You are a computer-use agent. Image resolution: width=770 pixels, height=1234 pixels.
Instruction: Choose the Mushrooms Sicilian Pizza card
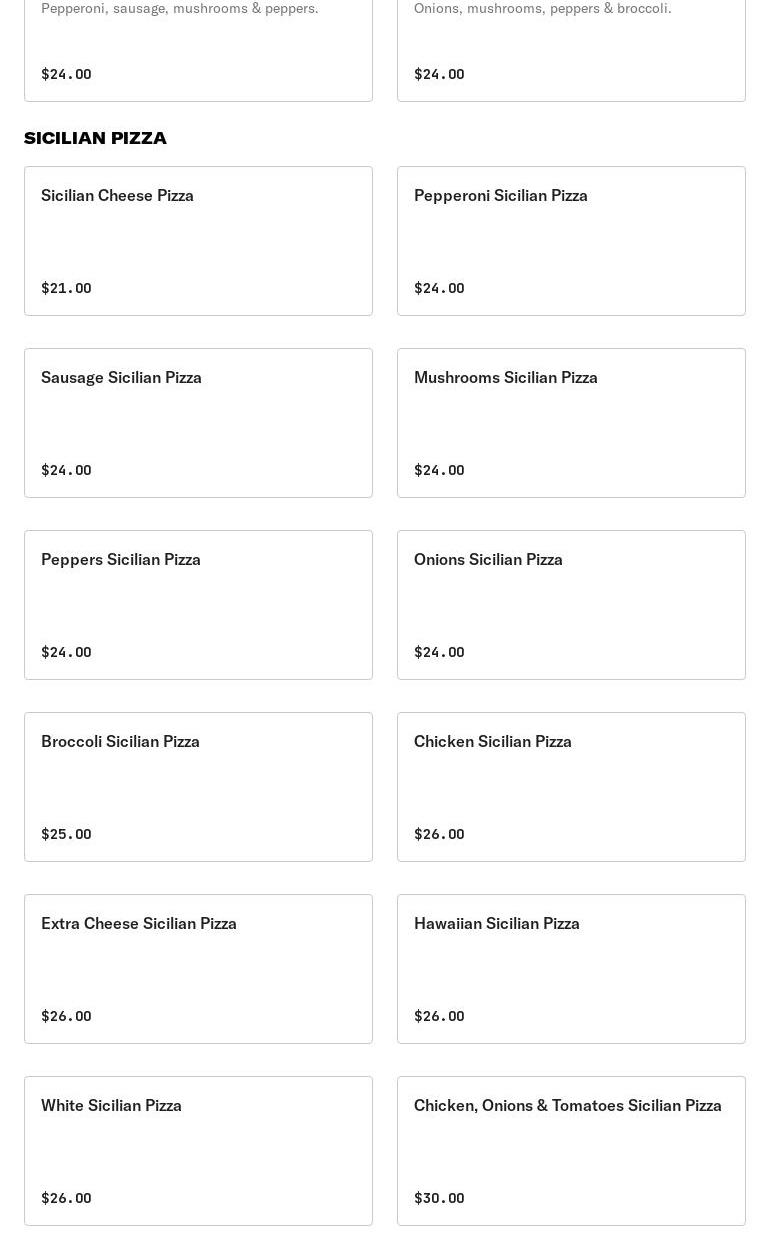click(571, 423)
